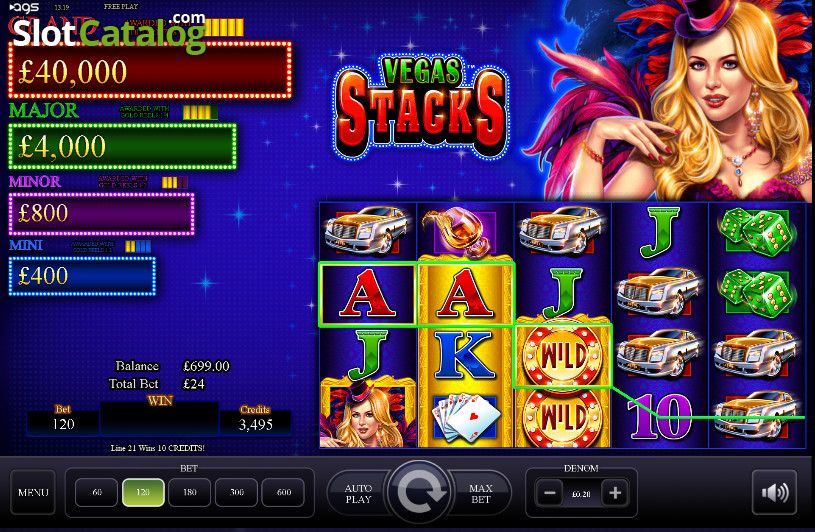Spin the reels with the circular arrow button
This screenshot has width=815, height=532.
(x=419, y=492)
